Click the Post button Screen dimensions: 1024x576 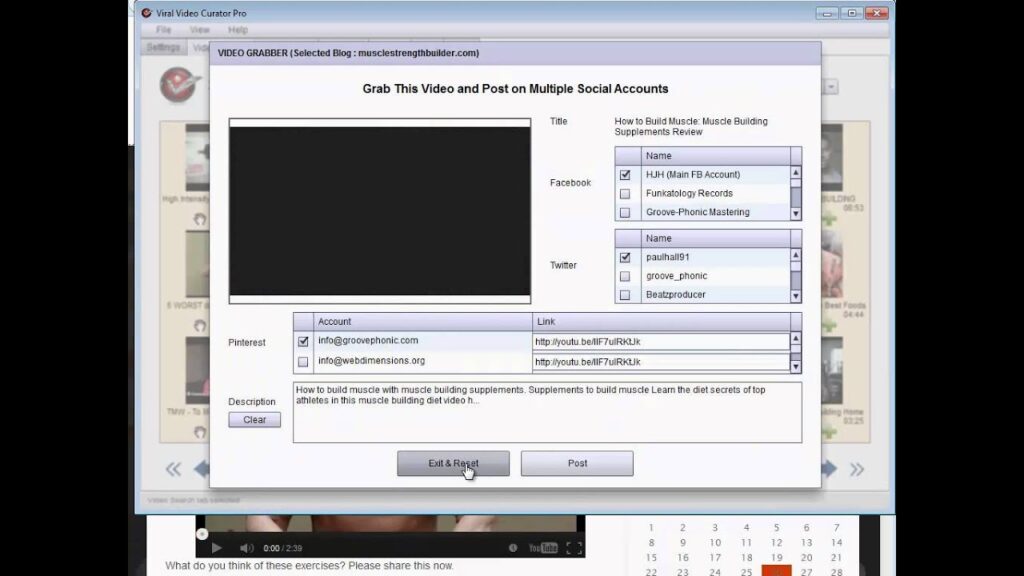pyautogui.click(x=577, y=463)
